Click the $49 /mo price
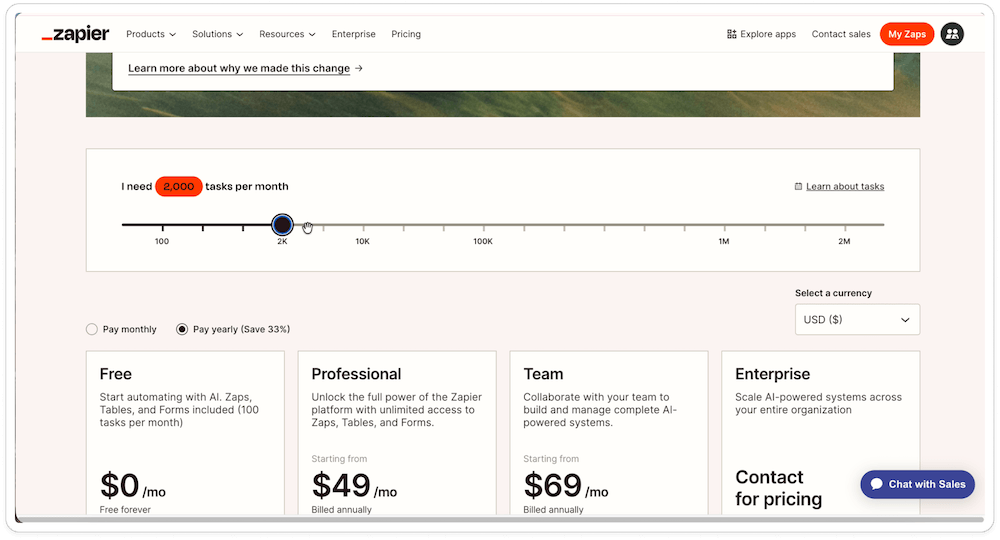Viewport: 1000px width, 540px height. pos(354,486)
